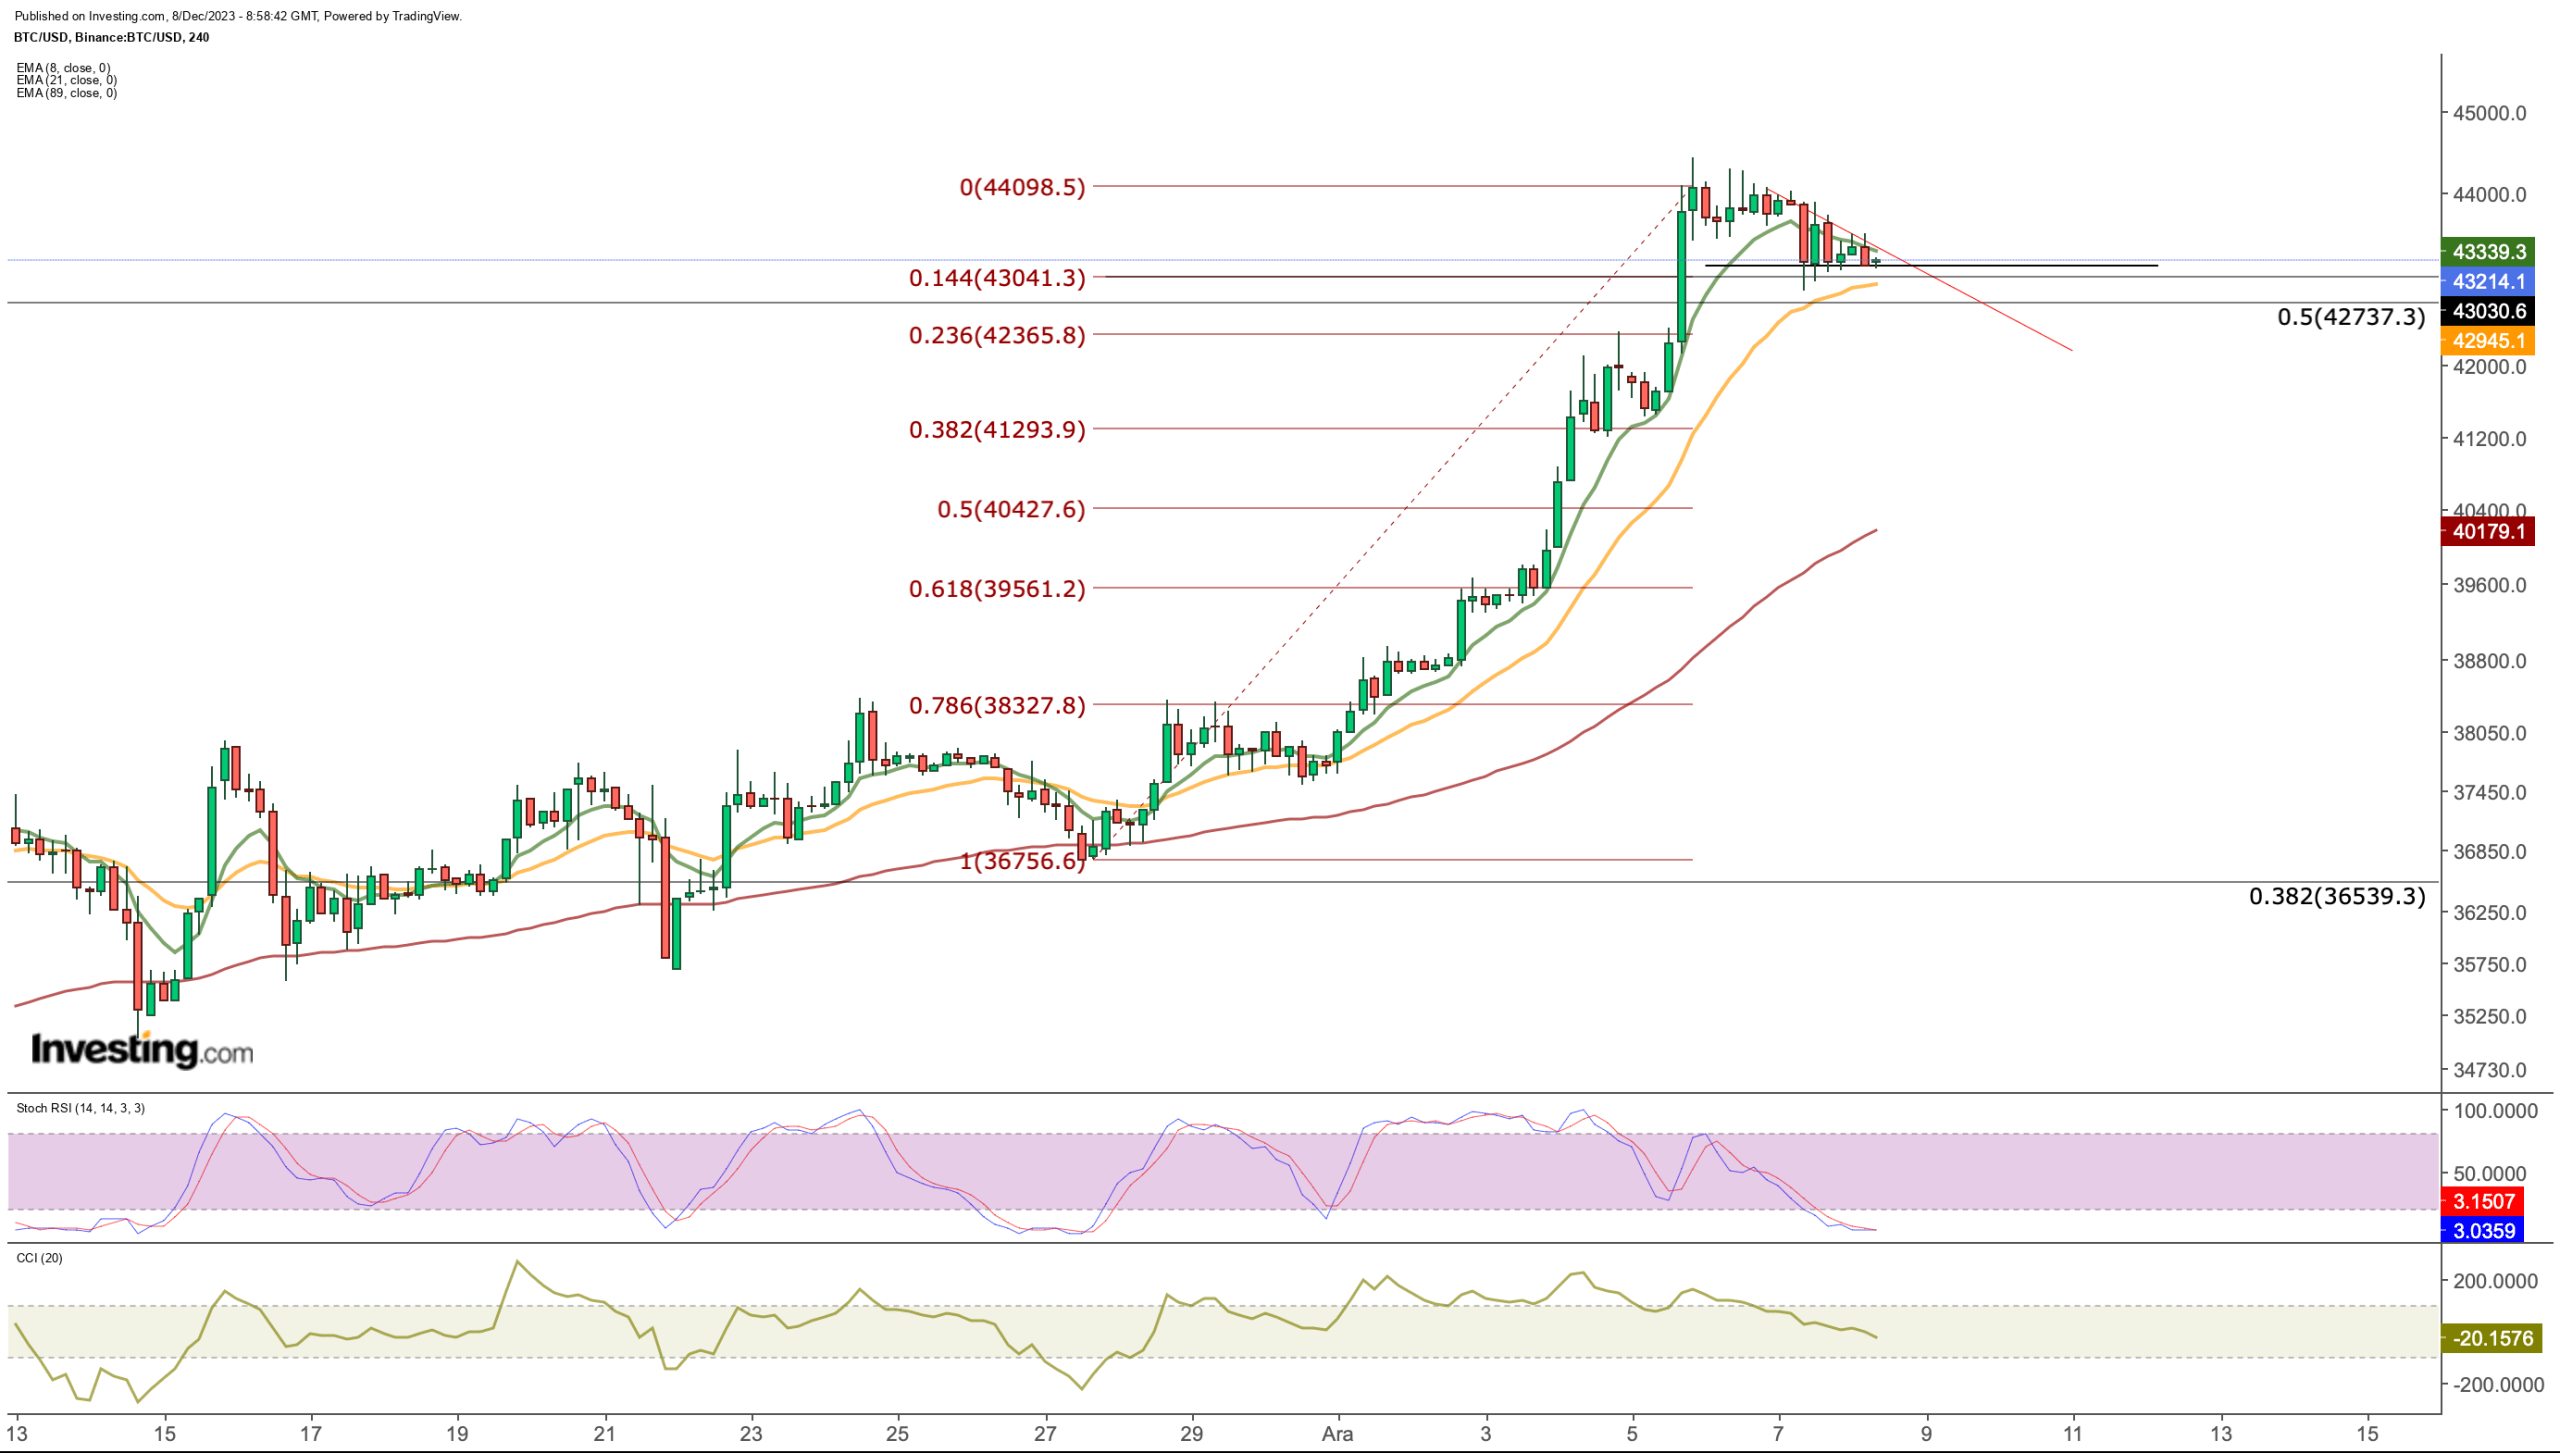Viewport: 2560px width, 1453px height.
Task: Click the date 9 on the time axis
Action: point(1926,1434)
